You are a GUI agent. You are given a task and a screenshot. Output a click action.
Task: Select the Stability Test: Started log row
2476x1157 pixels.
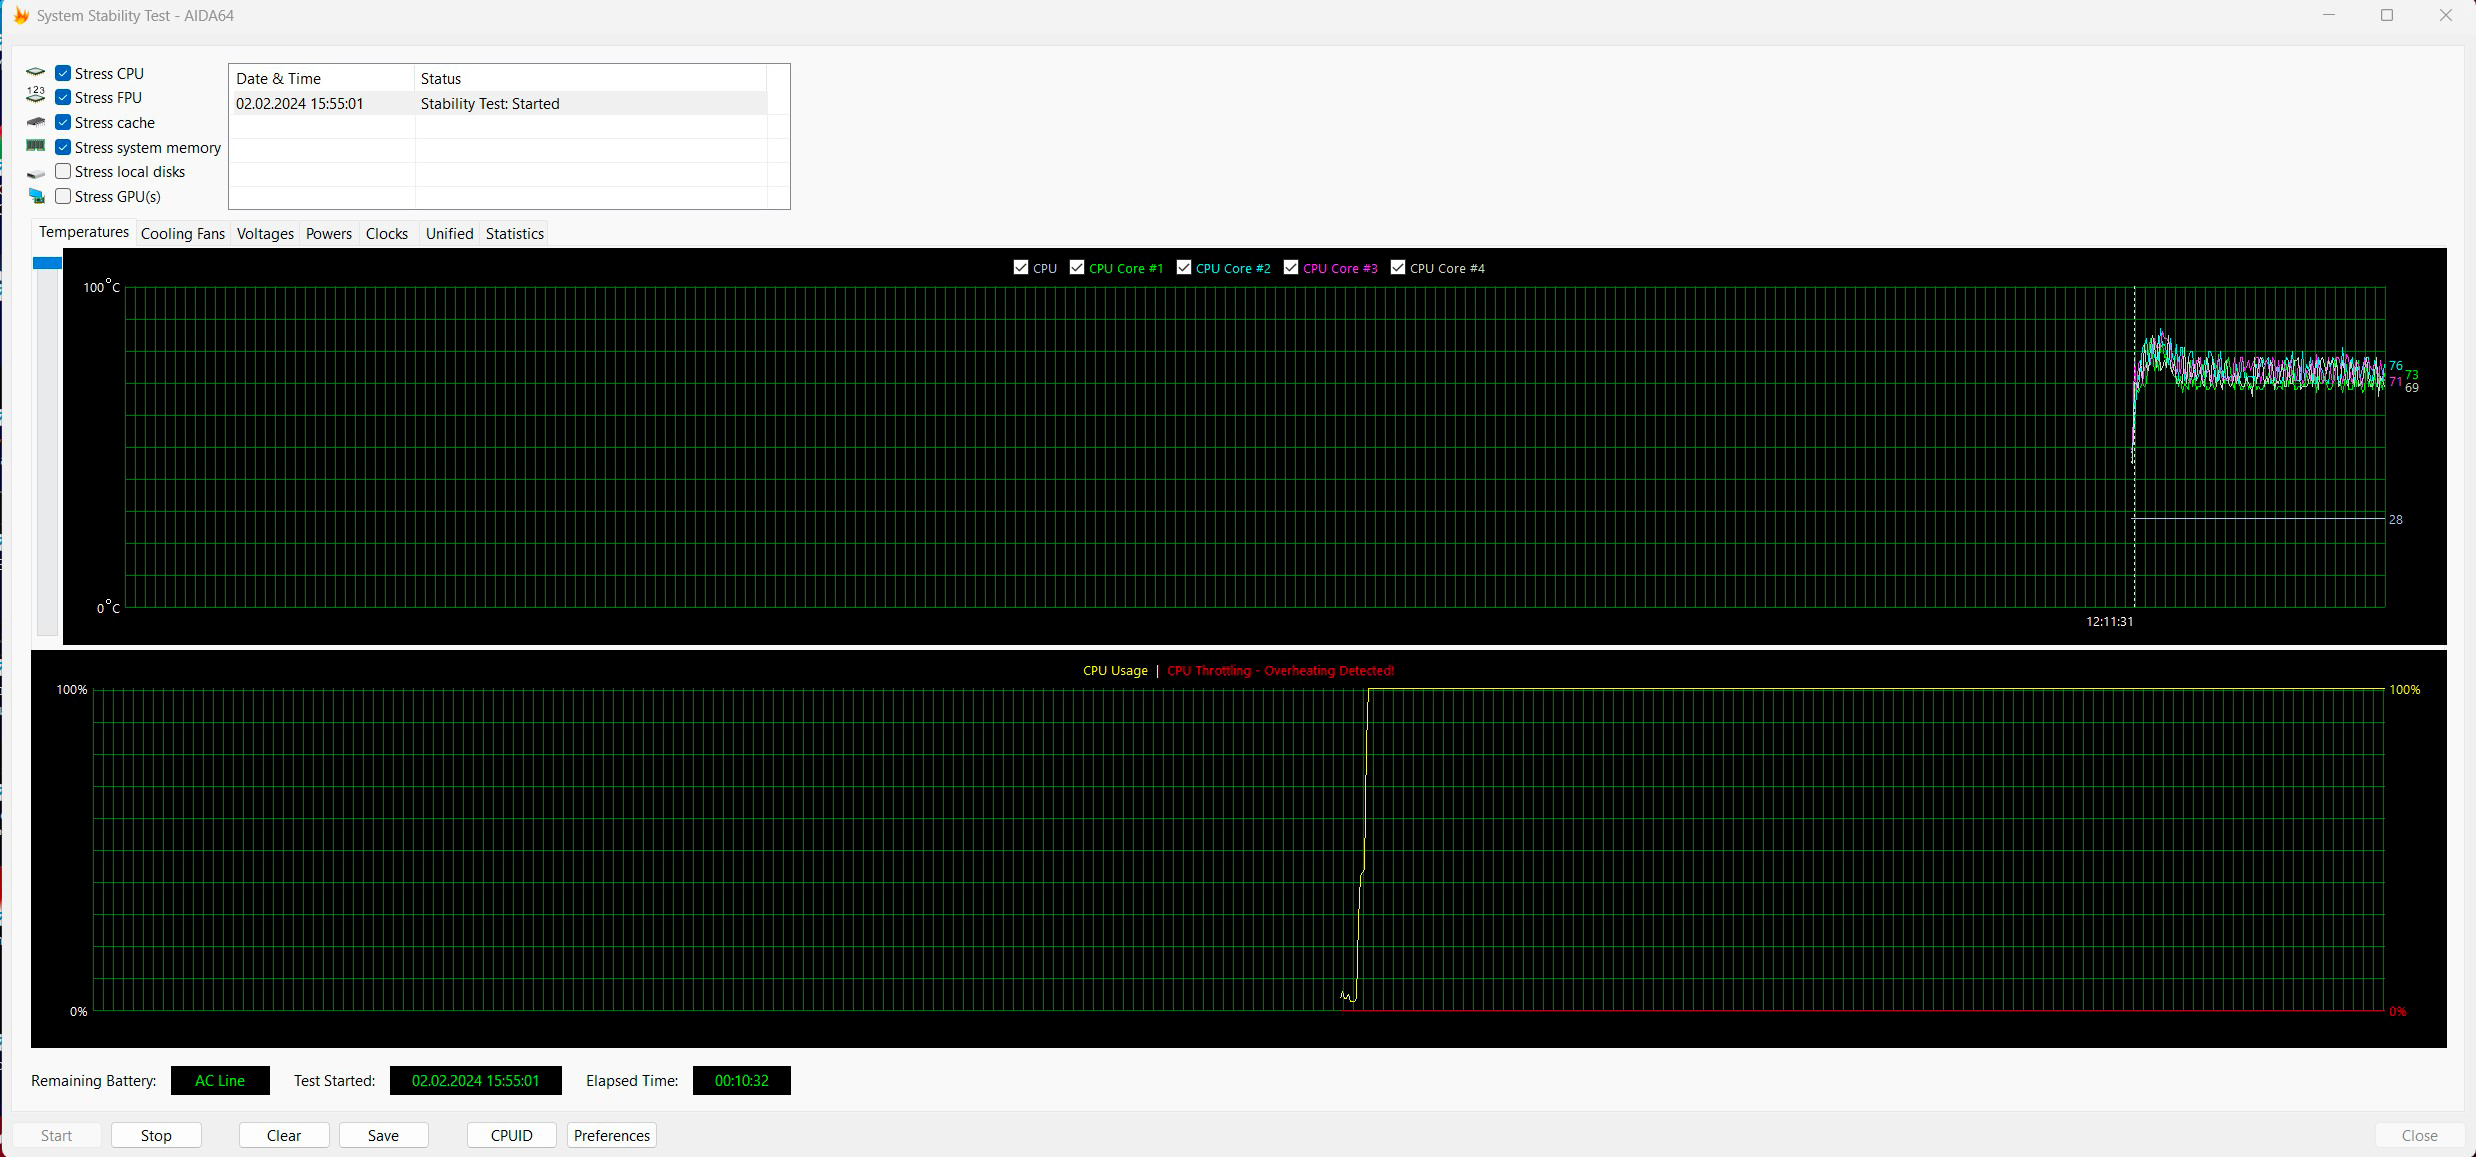[x=489, y=104]
